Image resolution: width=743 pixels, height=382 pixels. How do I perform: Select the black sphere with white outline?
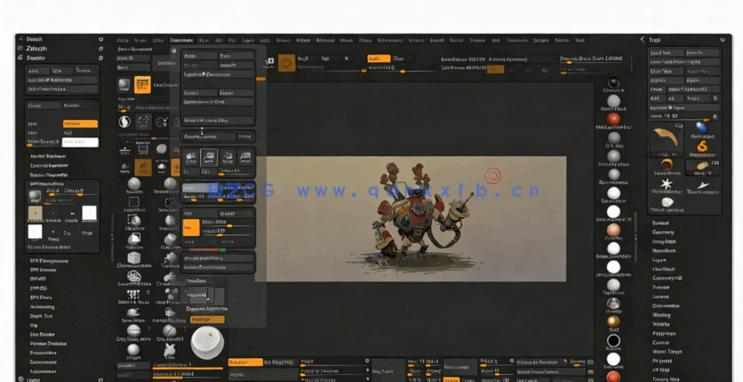coord(614,341)
